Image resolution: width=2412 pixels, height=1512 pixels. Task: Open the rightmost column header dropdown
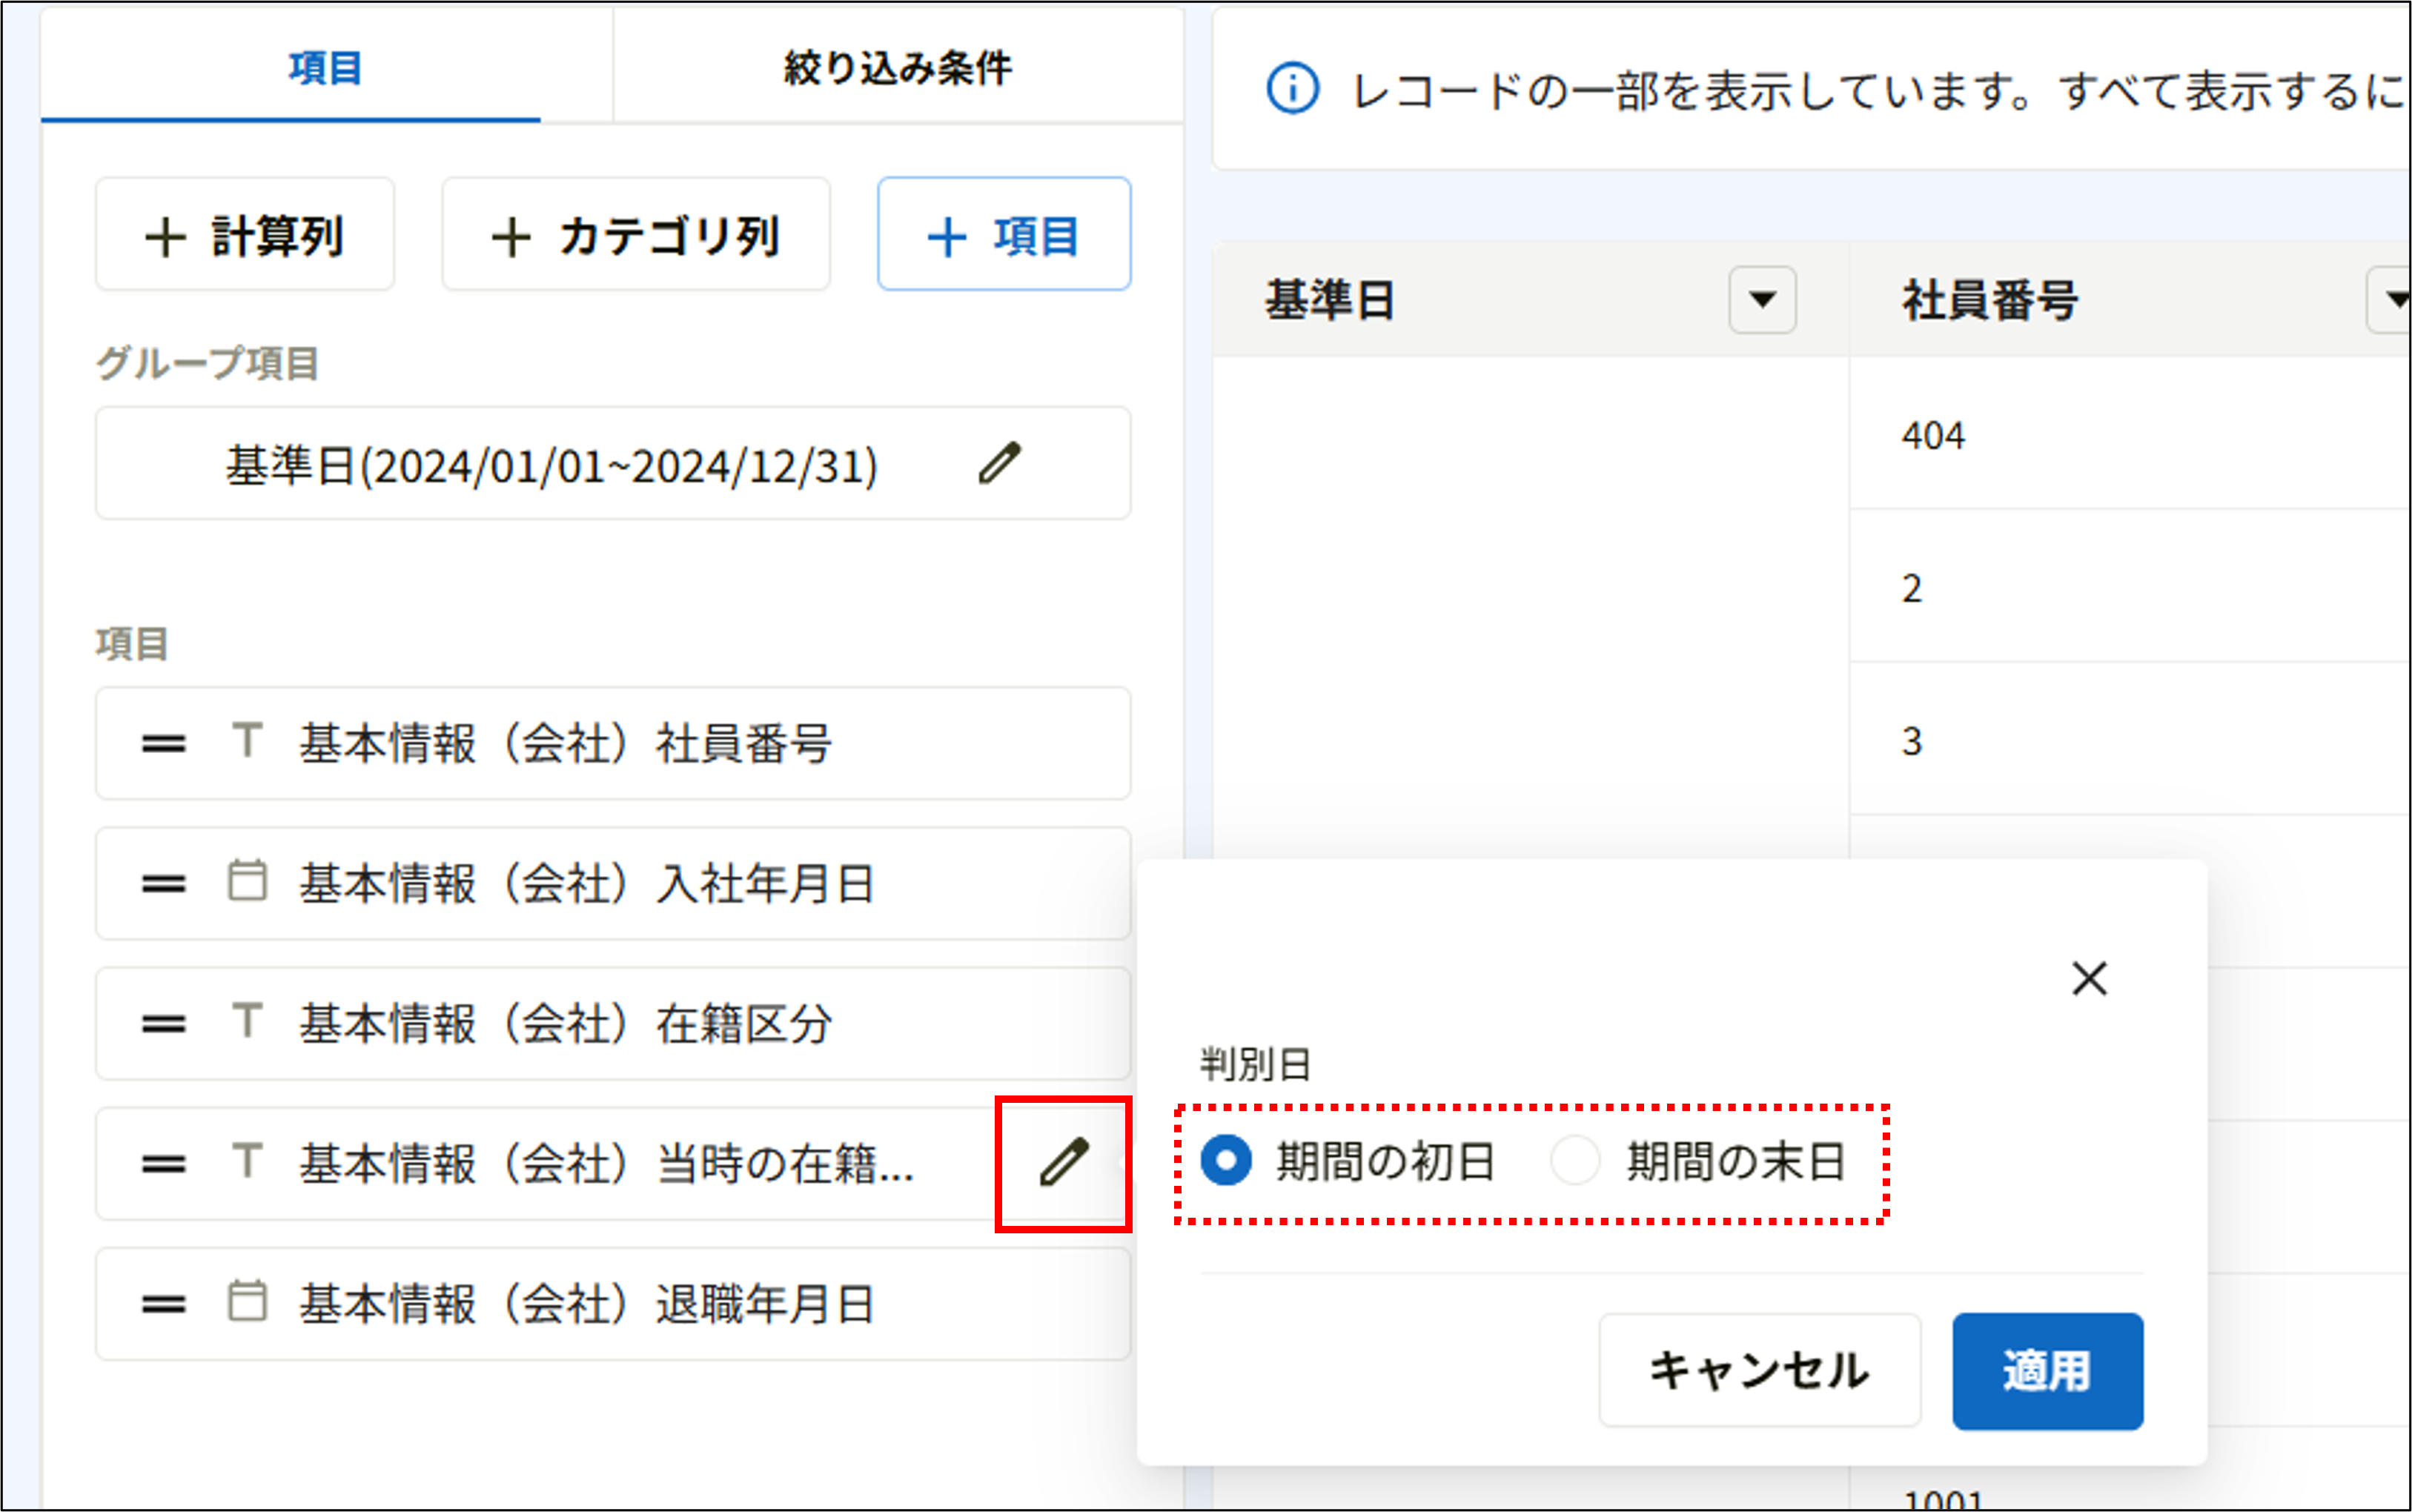coord(2395,299)
